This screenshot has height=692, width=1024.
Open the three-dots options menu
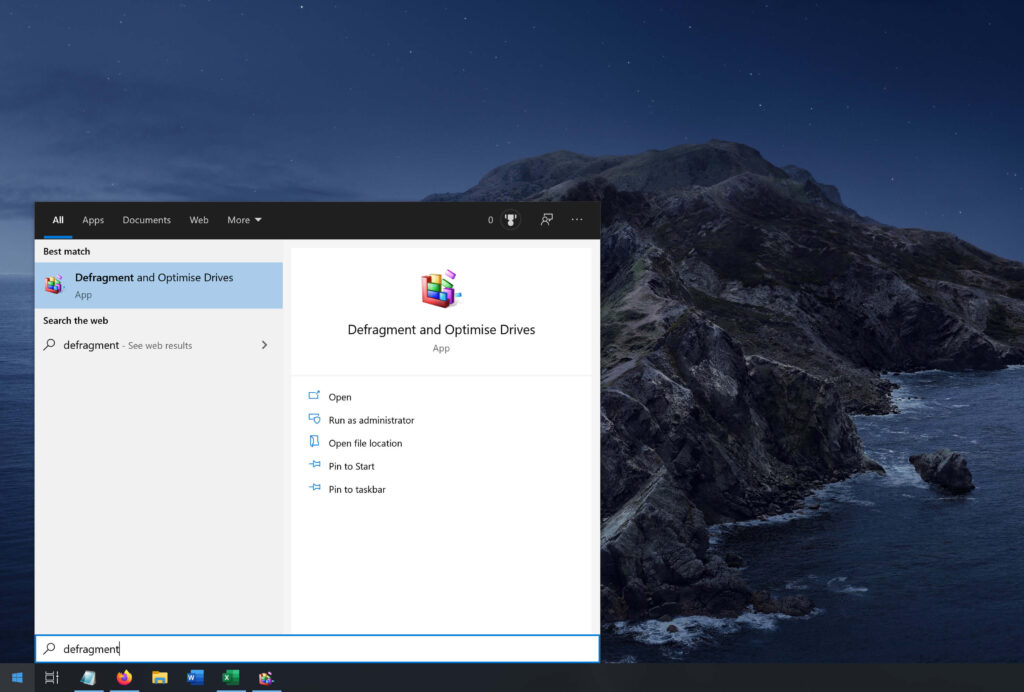pyautogui.click(x=577, y=220)
